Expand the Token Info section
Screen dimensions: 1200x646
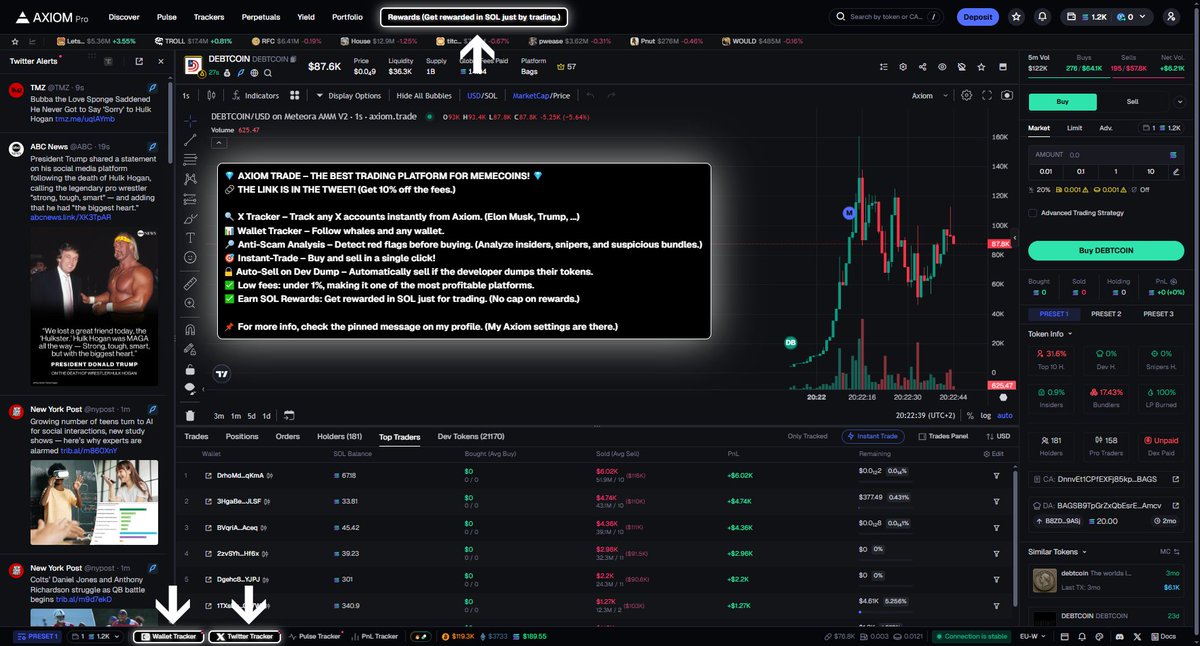(x=1050, y=334)
